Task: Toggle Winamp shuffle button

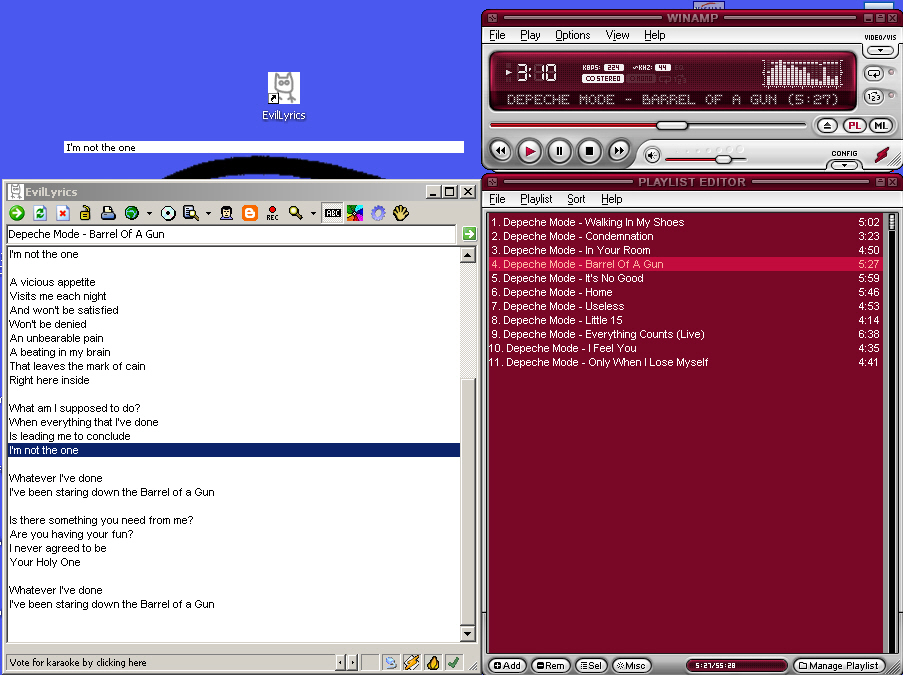Action: point(873,97)
